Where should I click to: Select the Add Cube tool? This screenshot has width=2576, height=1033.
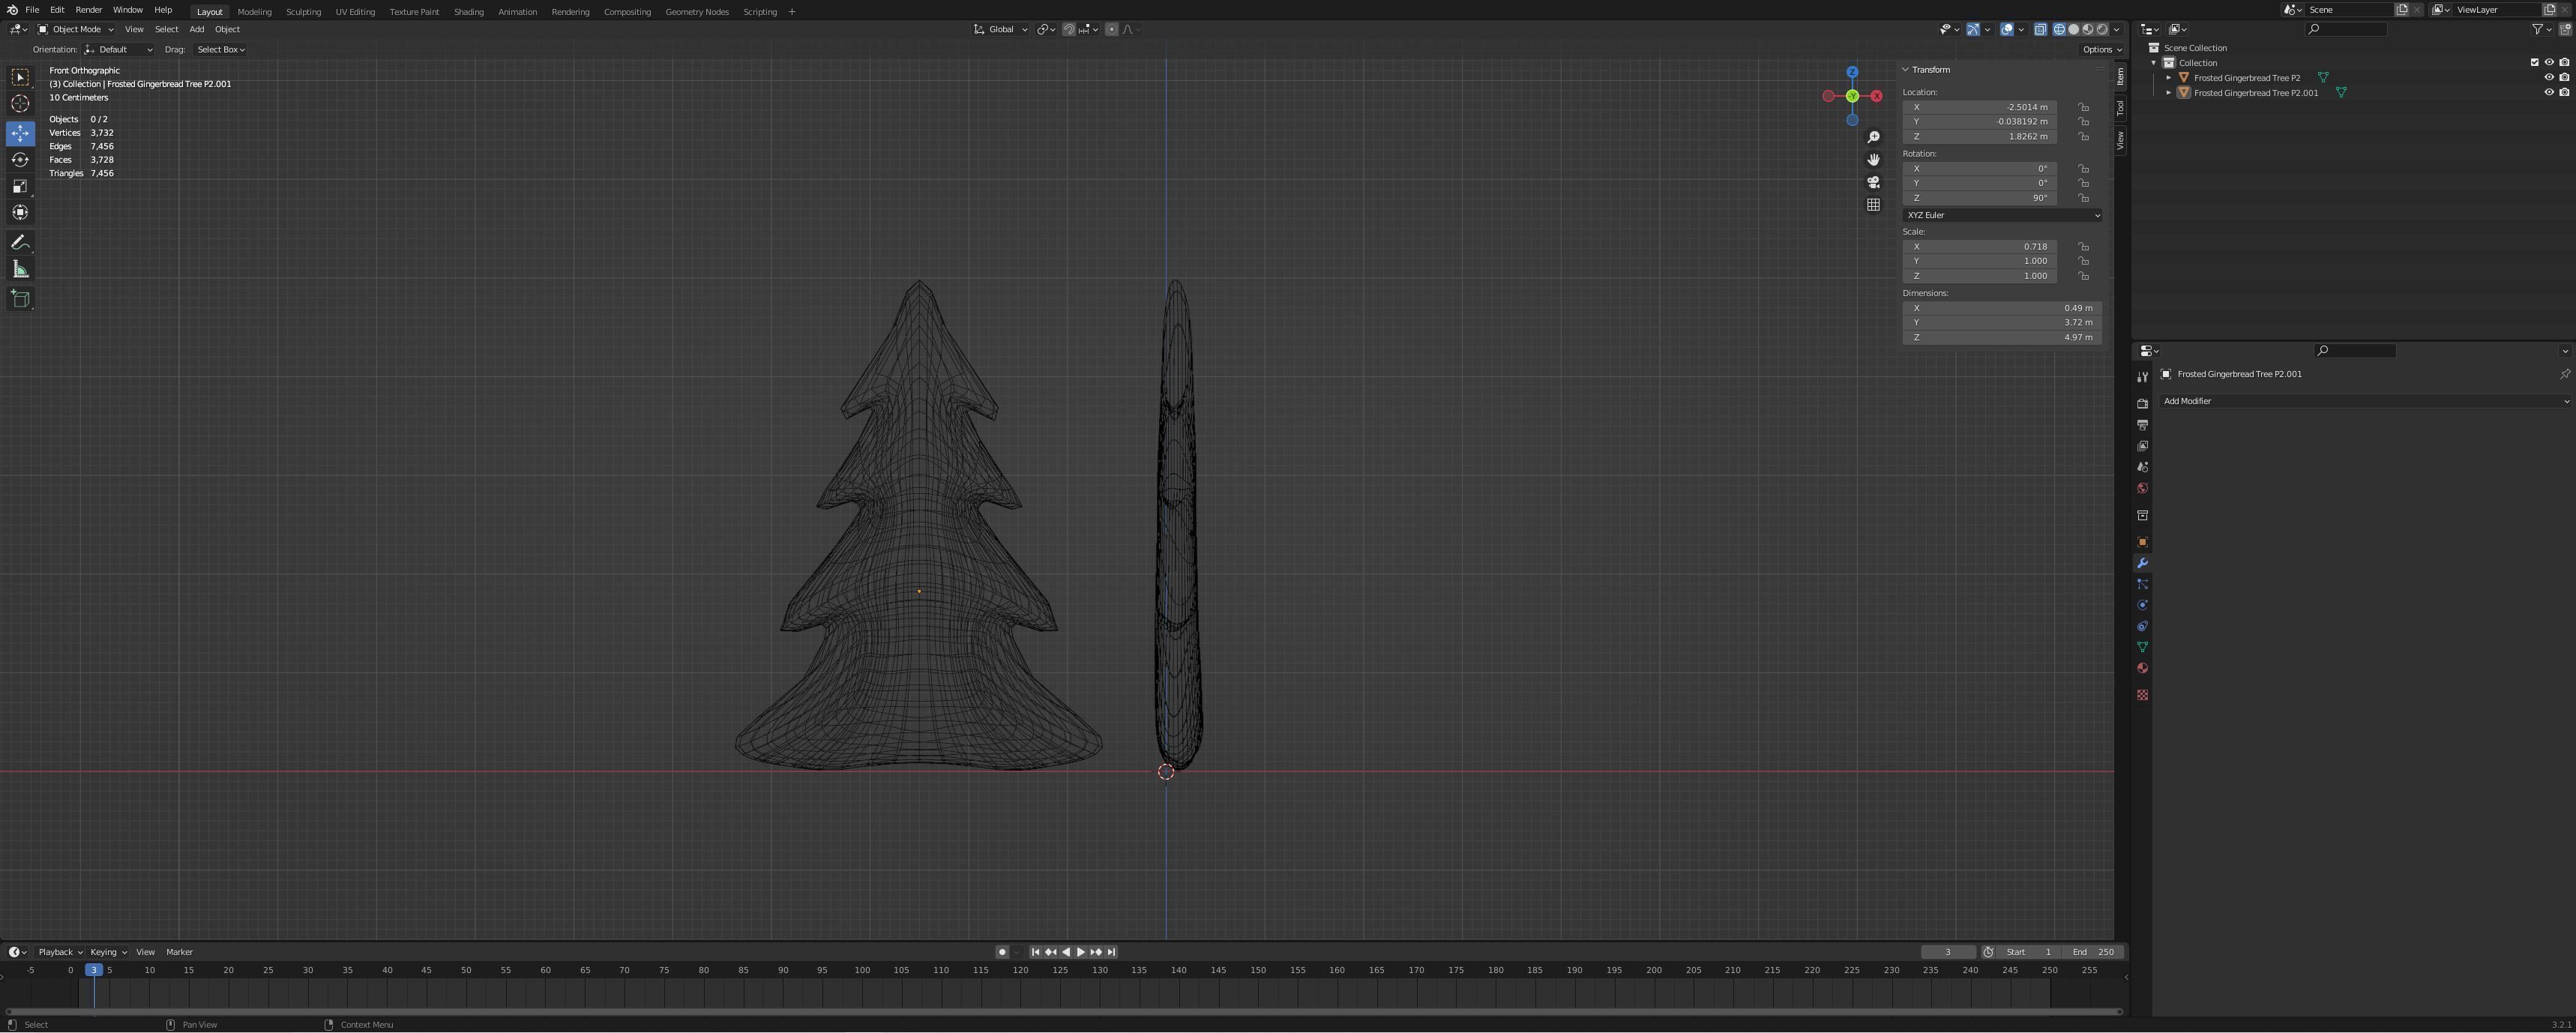point(20,298)
